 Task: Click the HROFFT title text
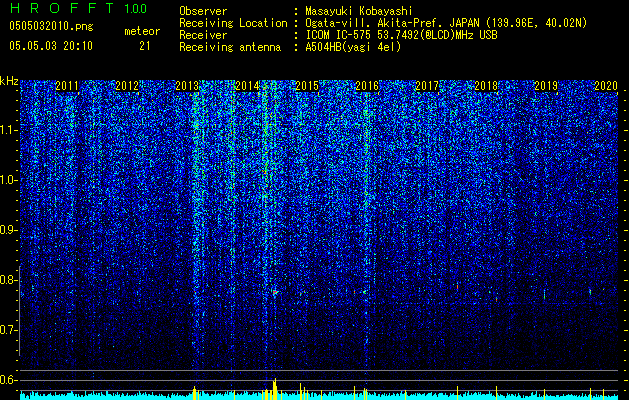[62, 8]
